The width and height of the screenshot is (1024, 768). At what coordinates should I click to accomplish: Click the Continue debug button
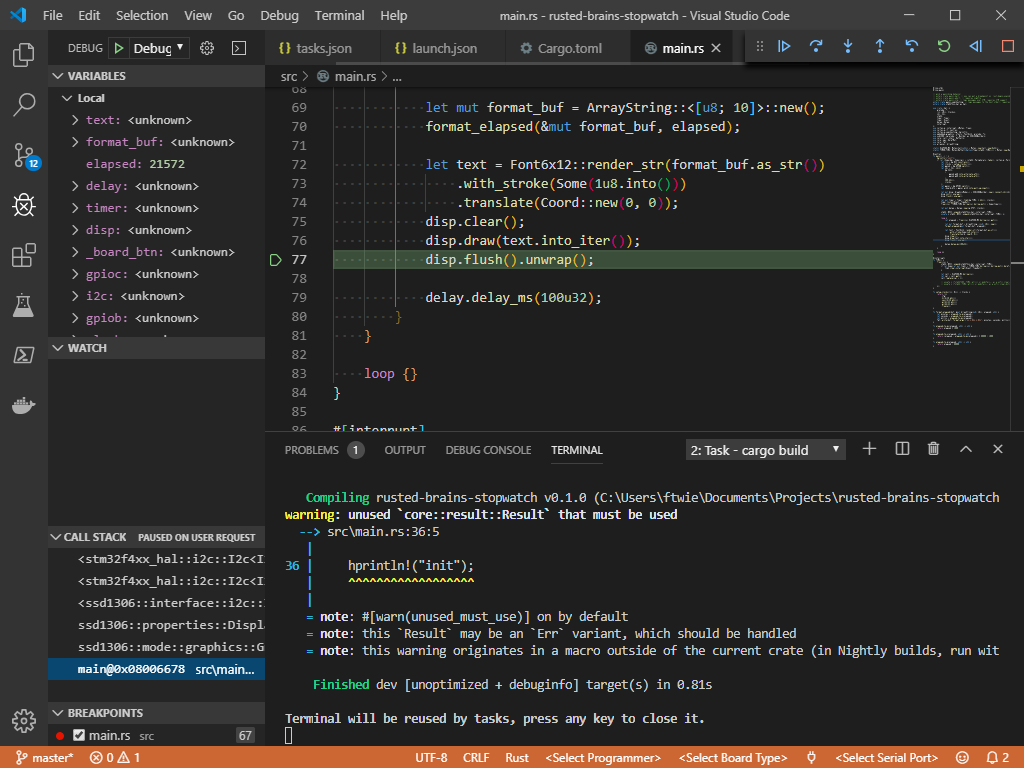(784, 46)
